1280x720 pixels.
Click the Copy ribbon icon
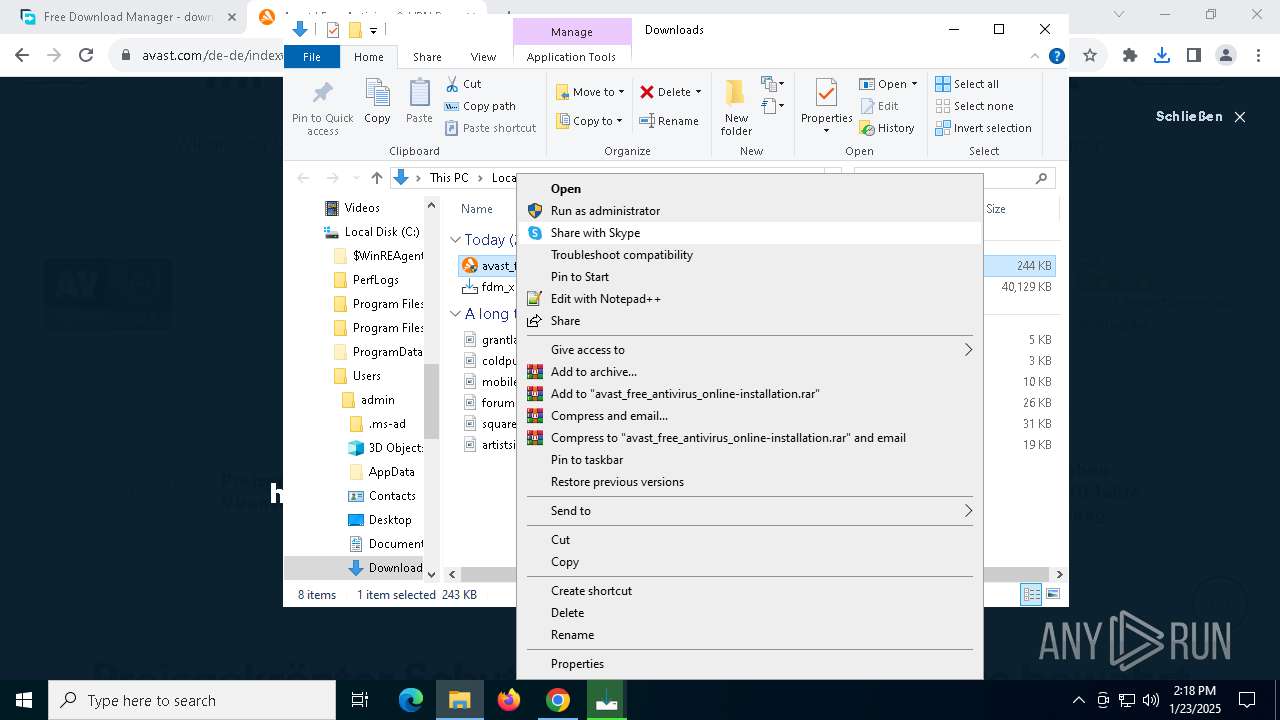[x=377, y=102]
